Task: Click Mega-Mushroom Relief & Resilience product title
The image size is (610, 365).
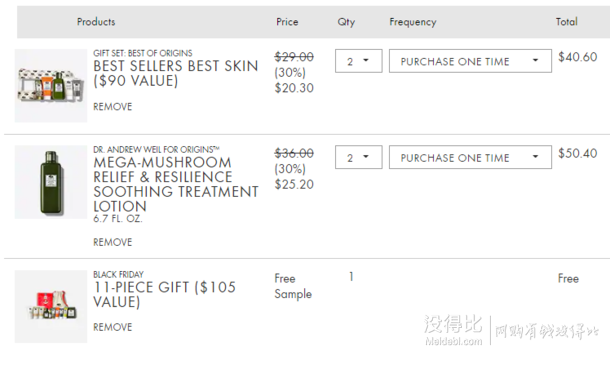Action: point(176,184)
